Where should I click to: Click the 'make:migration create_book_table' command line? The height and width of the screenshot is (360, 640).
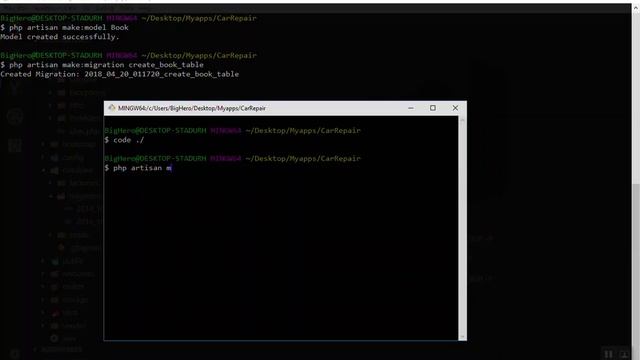(102, 64)
